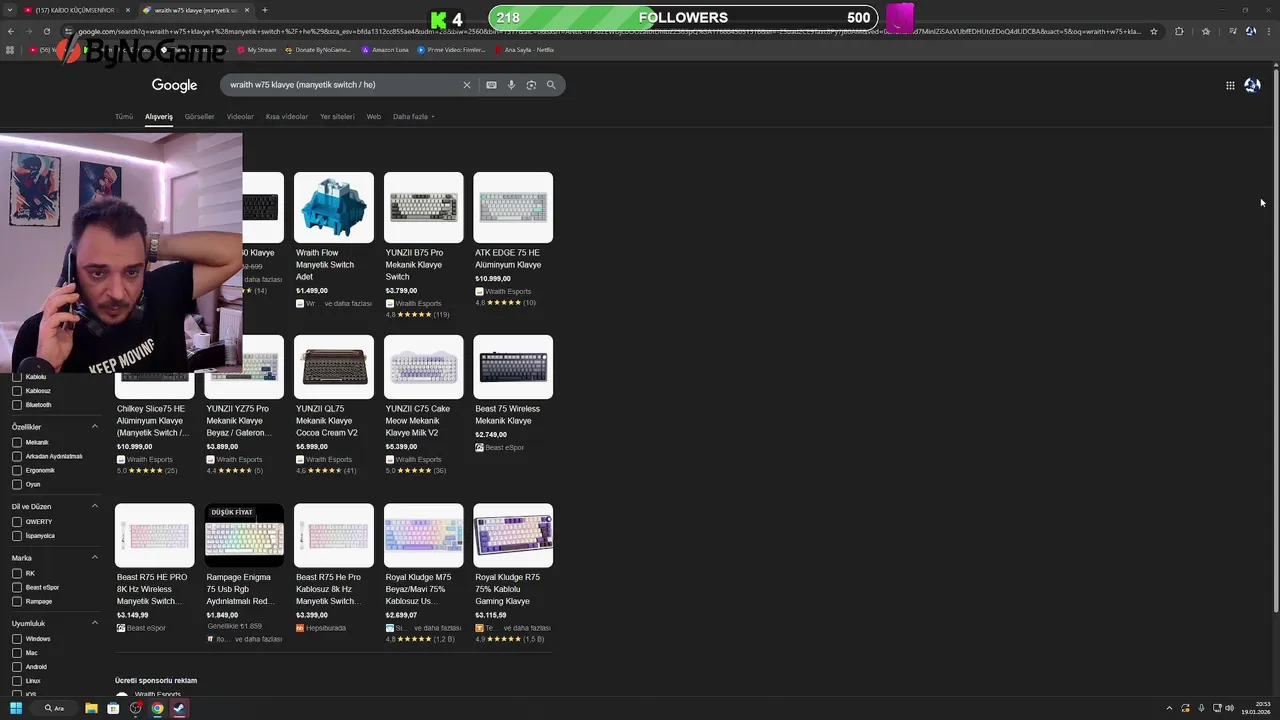Open Windows Start menu
Viewport: 1280px width, 720px height.
[x=16, y=708]
